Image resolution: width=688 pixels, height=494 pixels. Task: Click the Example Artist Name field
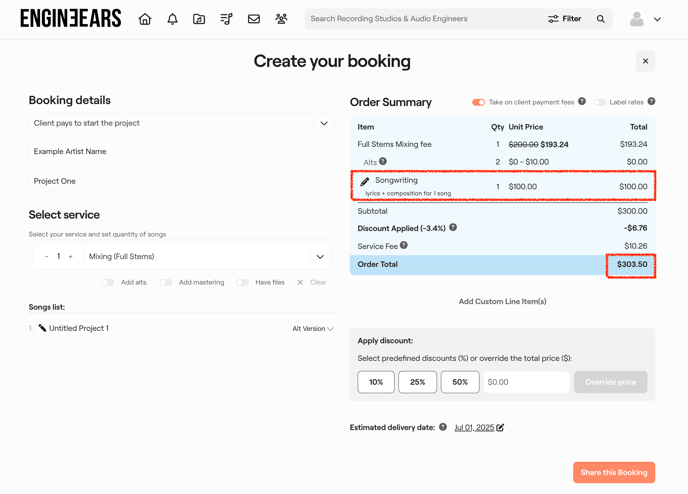[181, 152]
